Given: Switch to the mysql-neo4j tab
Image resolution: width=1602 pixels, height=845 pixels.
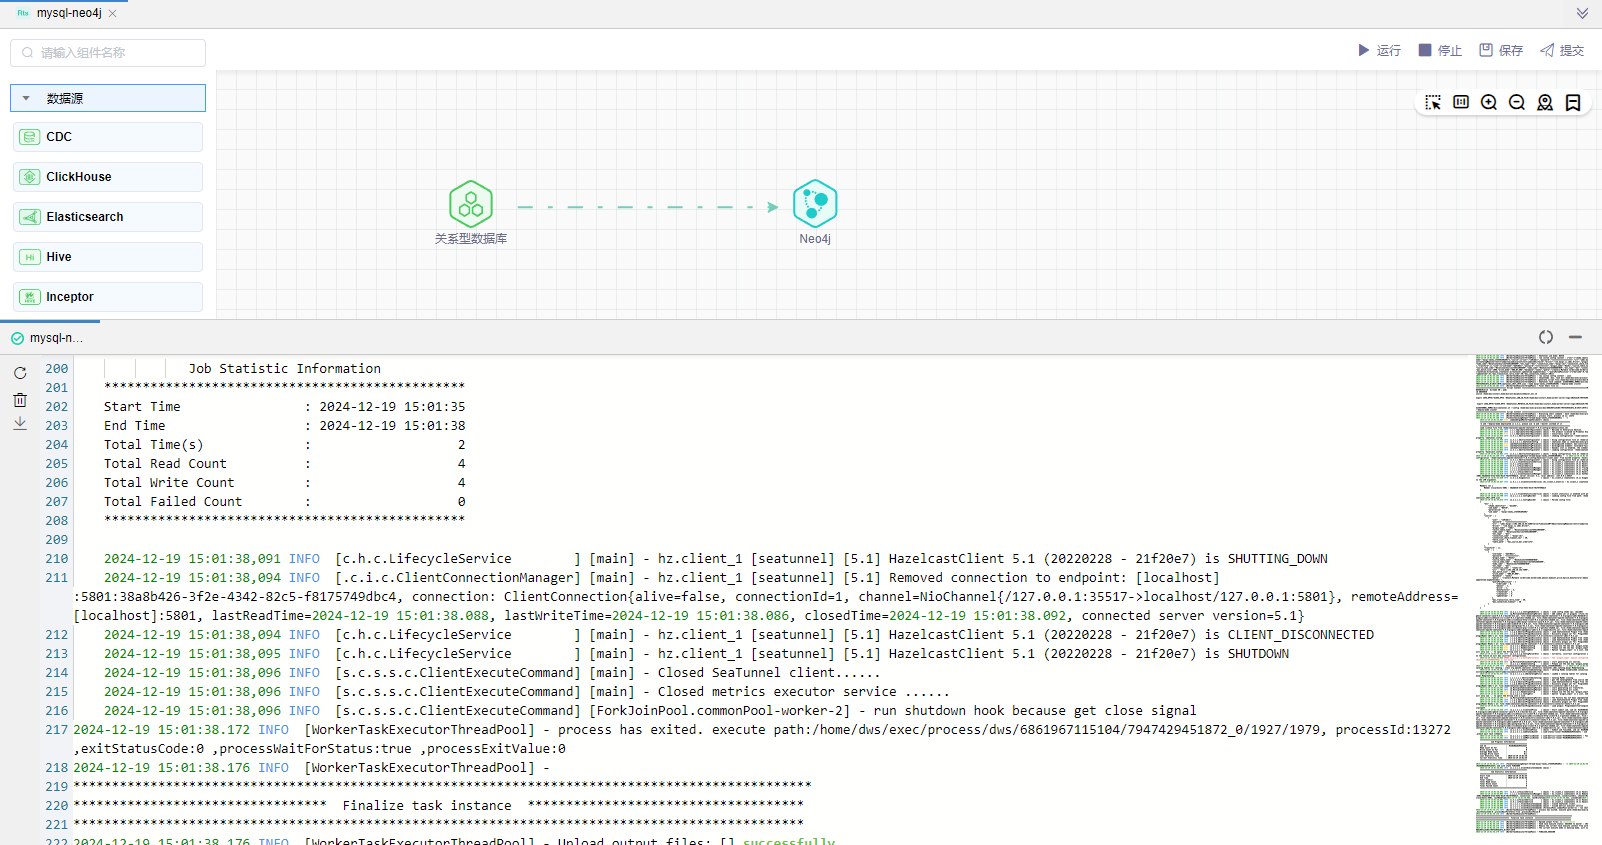Looking at the screenshot, I should pyautogui.click(x=68, y=14).
